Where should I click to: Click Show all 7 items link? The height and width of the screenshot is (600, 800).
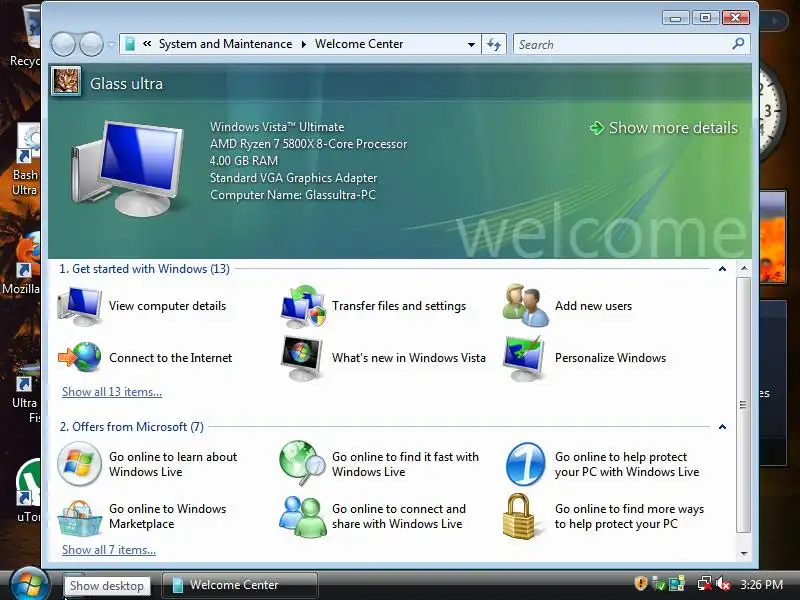click(109, 550)
